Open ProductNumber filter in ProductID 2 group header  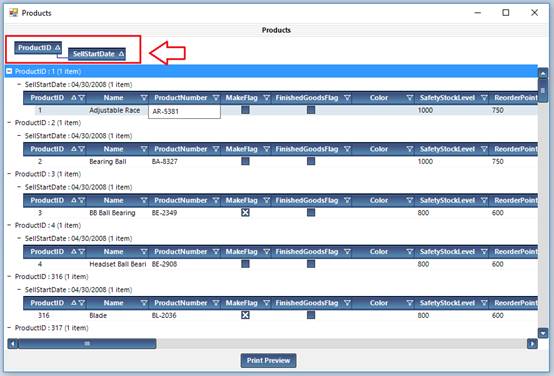216,149
